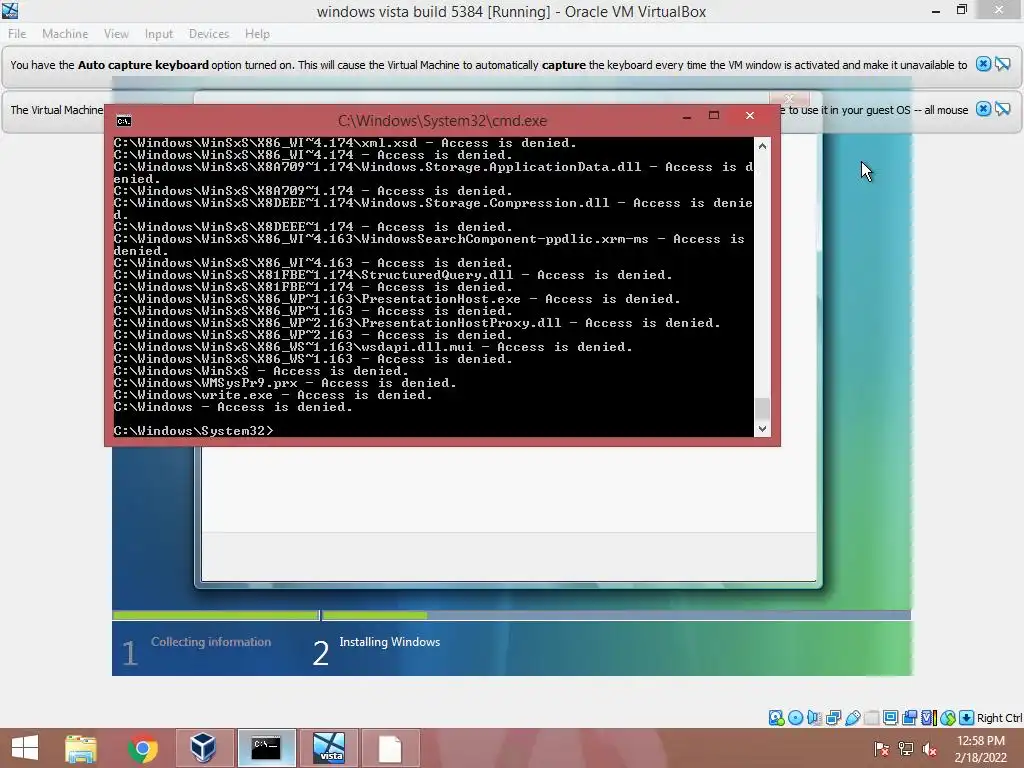Viewport: 1024px width, 768px height.
Task: Open the clock showing 12:58 PM
Action: pyautogui.click(x=980, y=749)
